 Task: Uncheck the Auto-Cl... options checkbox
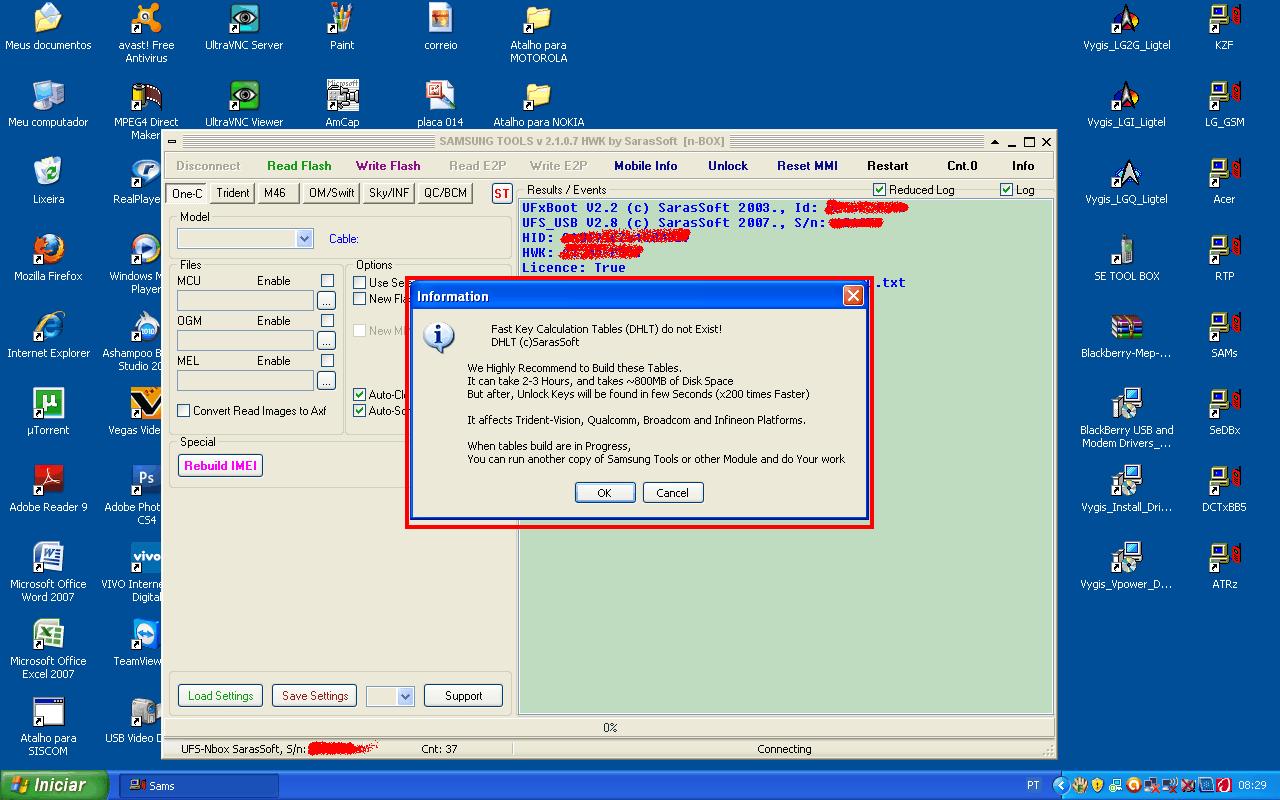coord(359,395)
